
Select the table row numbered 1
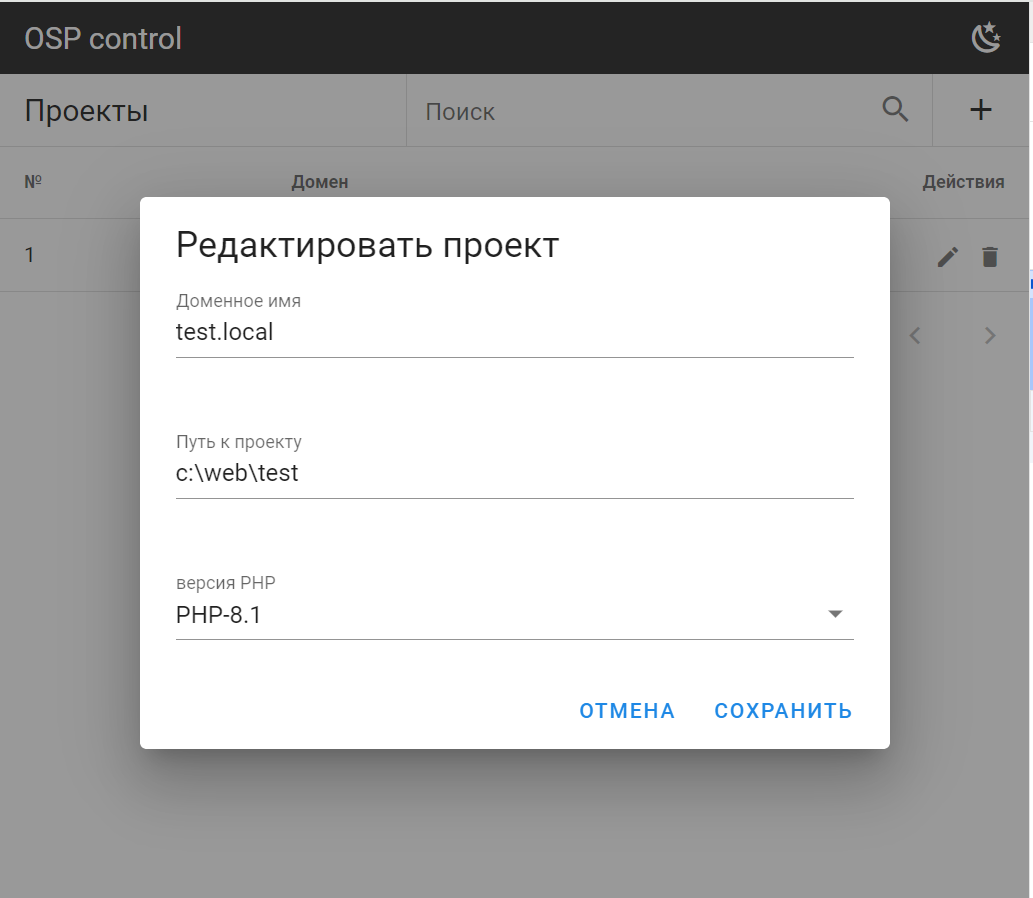30,255
